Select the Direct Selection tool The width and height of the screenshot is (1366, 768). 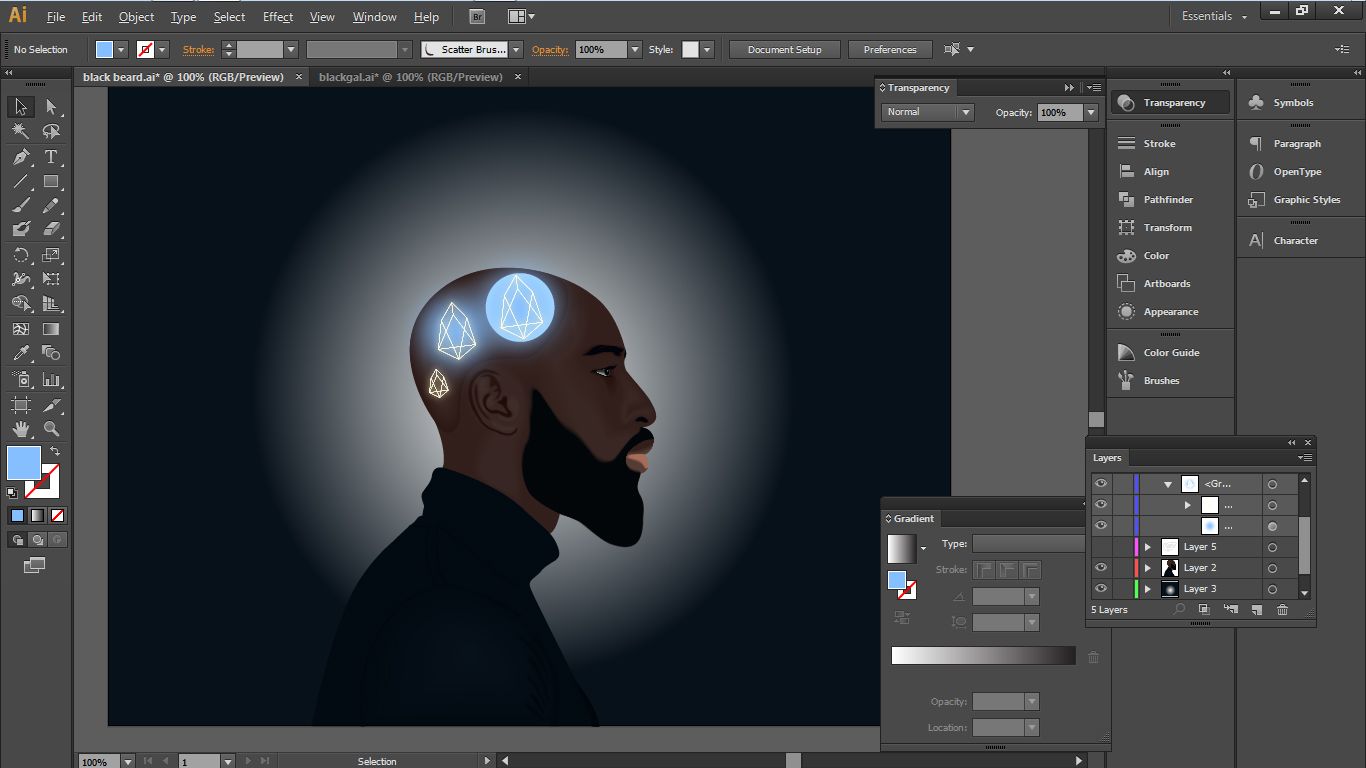(x=51, y=107)
